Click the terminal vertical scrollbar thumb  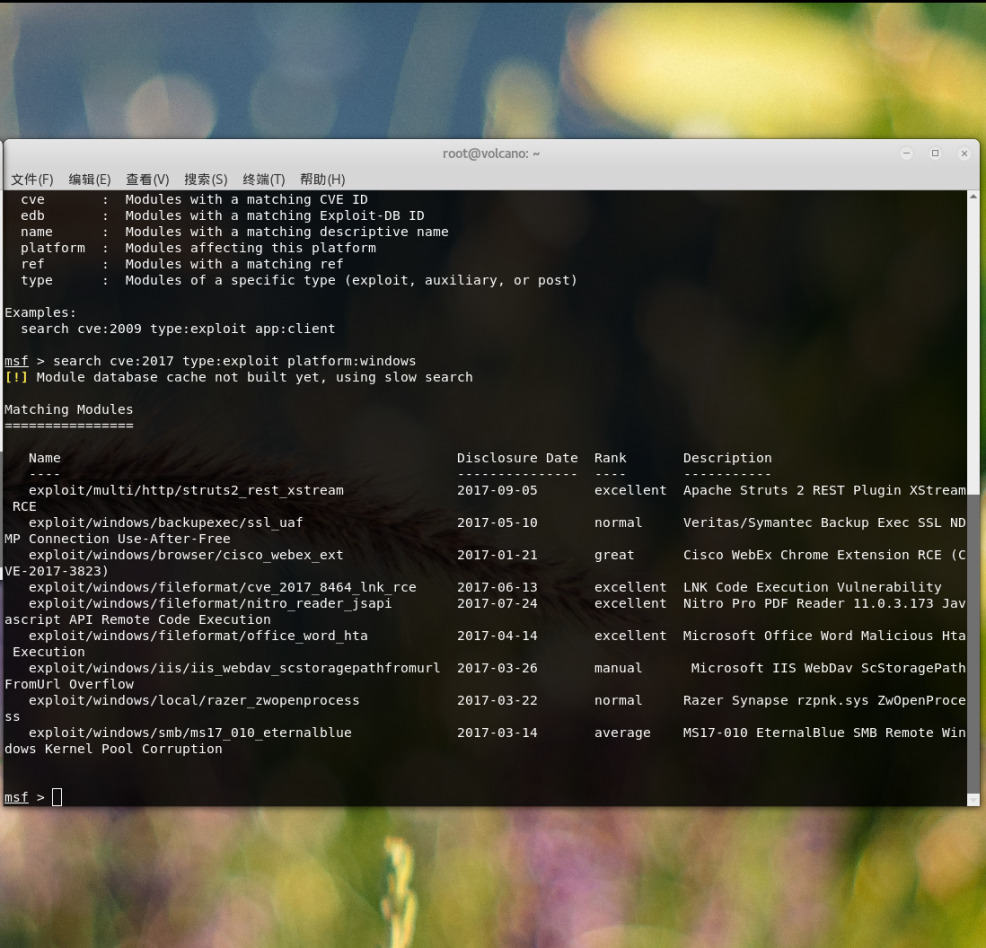click(x=973, y=644)
